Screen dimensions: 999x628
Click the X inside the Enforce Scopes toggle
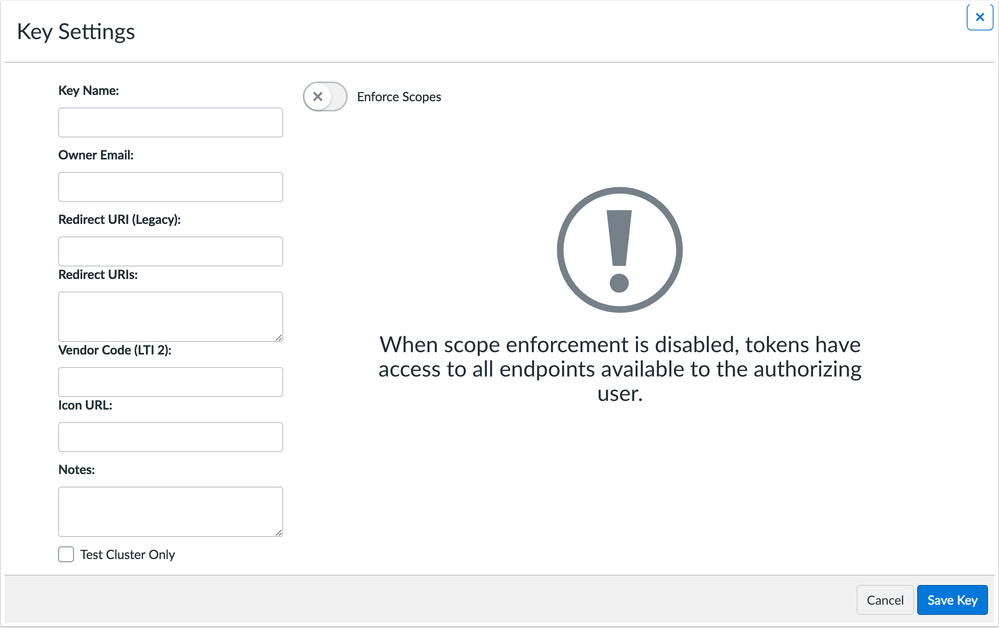pos(317,96)
